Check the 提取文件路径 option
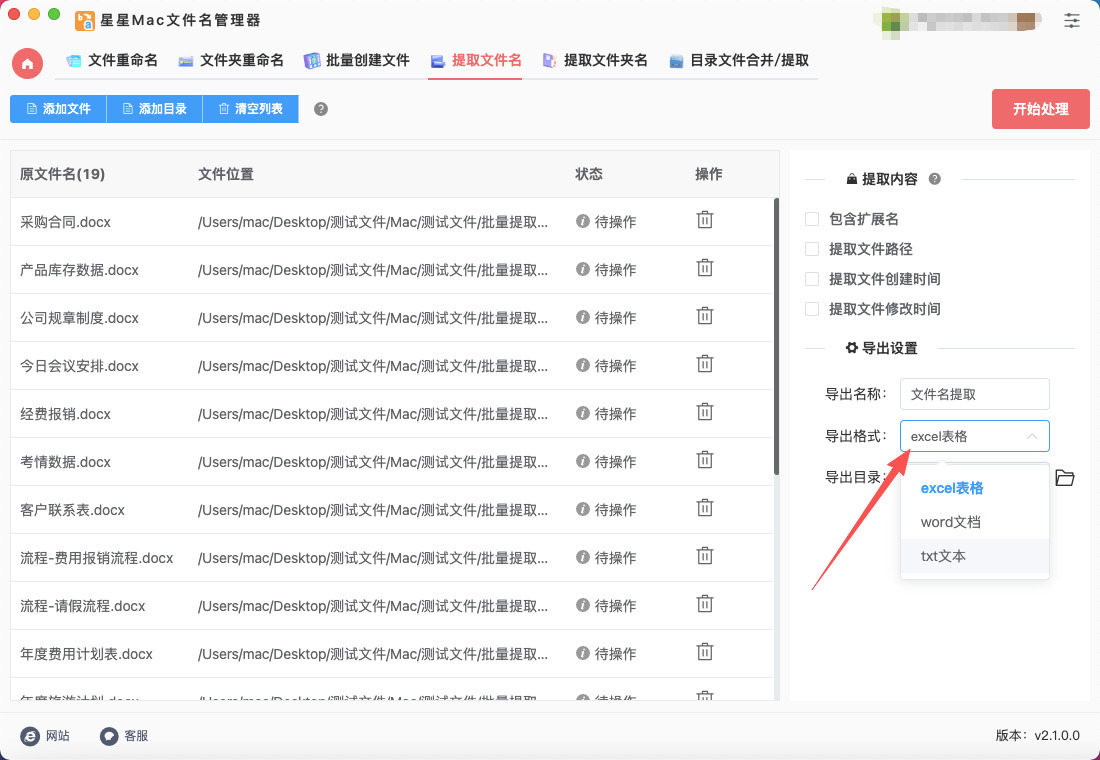 pyautogui.click(x=812, y=249)
